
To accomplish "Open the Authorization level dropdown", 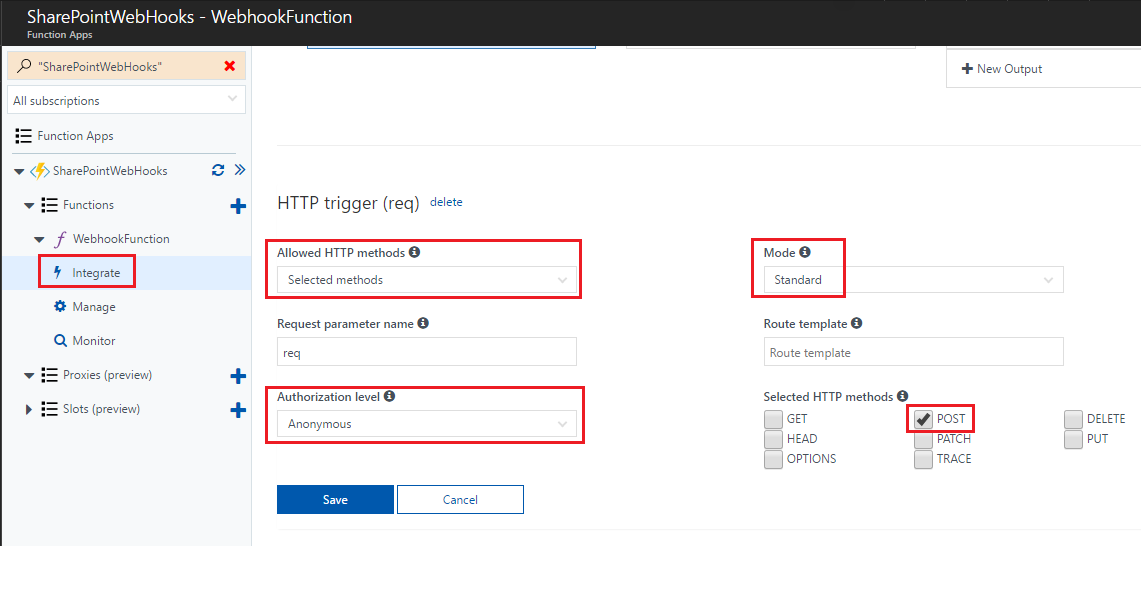I will (426, 424).
